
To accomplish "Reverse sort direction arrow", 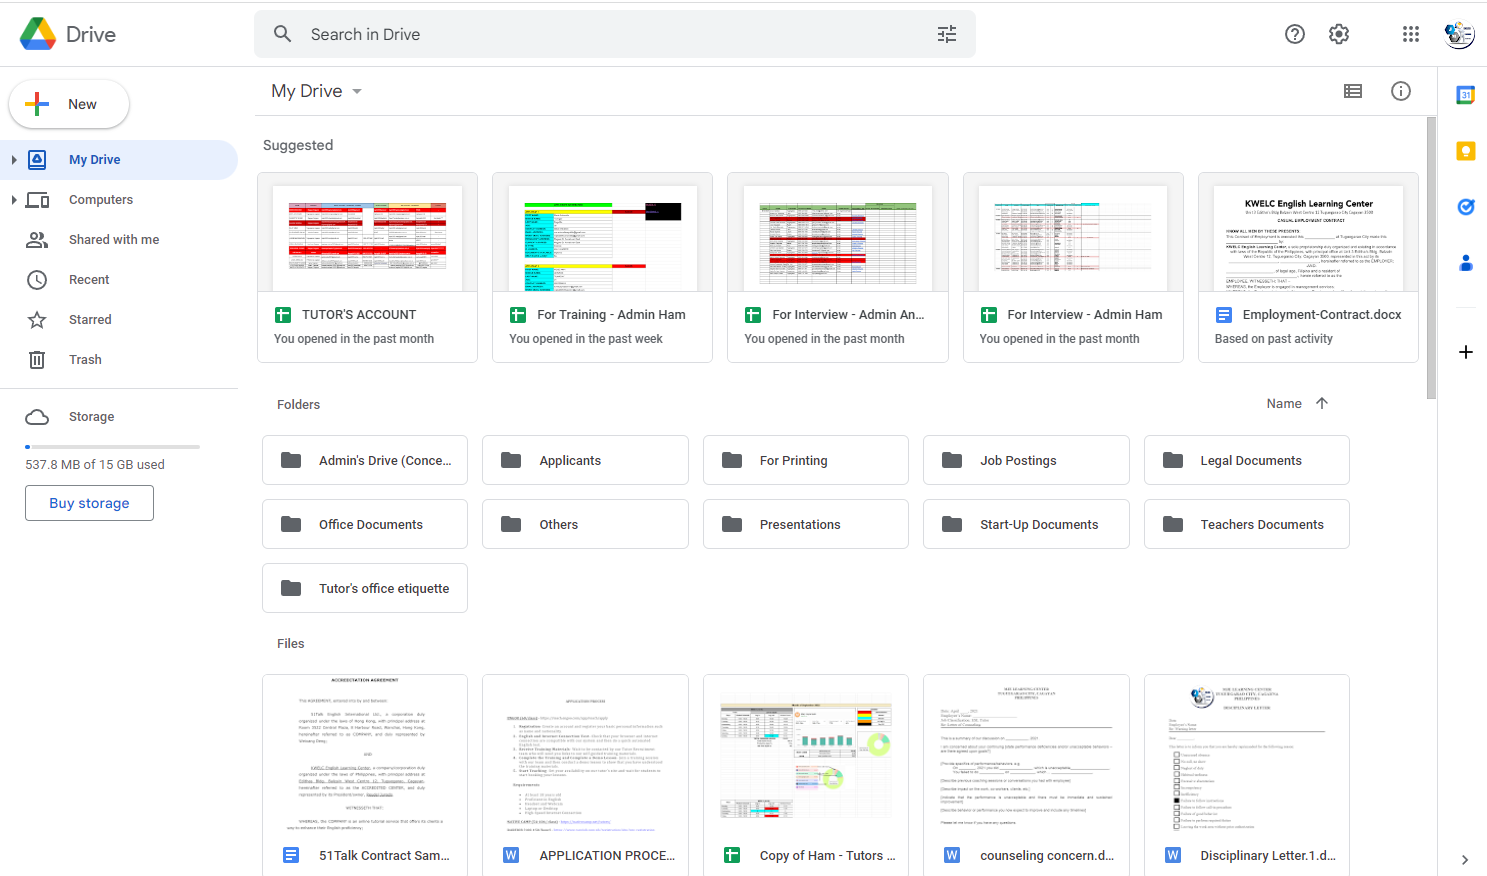I will click(x=1322, y=403).
